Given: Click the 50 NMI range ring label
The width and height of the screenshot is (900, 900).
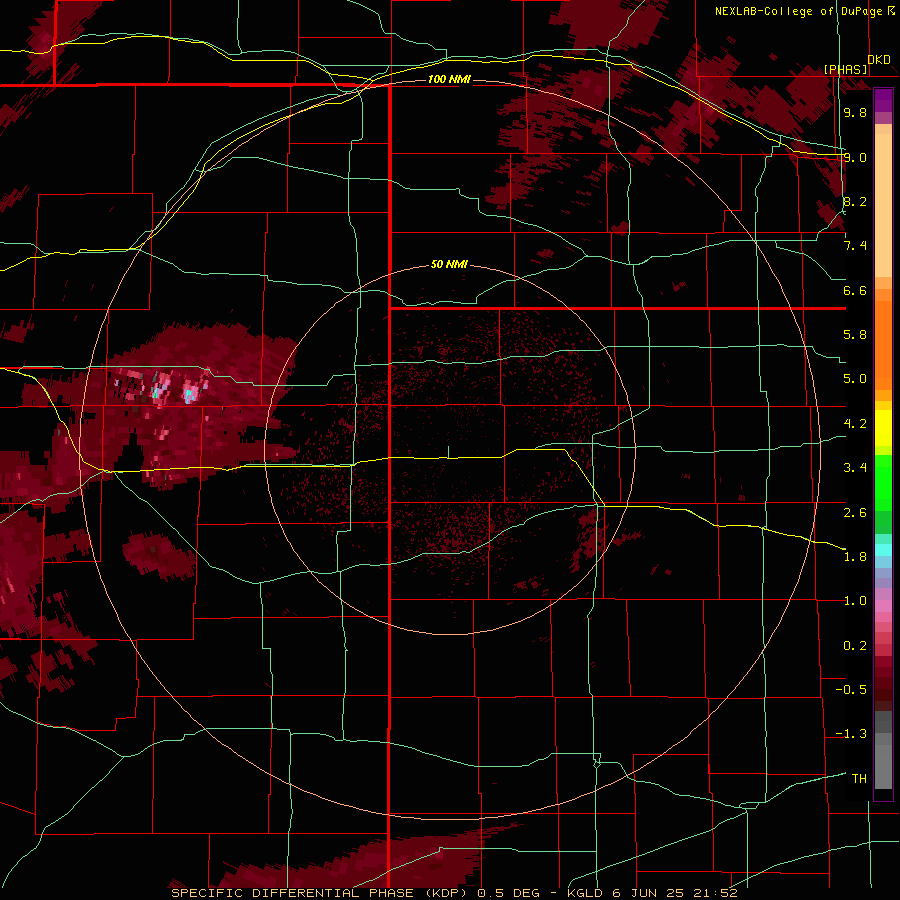Looking at the screenshot, I should tap(449, 264).
